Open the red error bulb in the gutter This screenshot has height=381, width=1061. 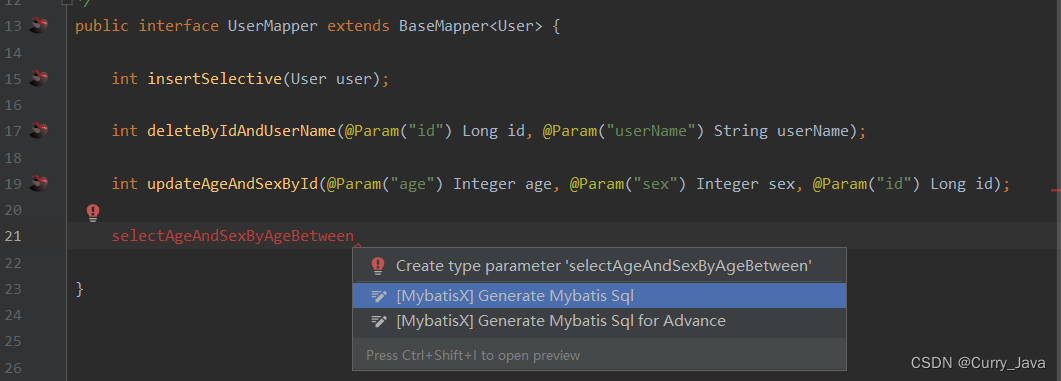pos(93,213)
